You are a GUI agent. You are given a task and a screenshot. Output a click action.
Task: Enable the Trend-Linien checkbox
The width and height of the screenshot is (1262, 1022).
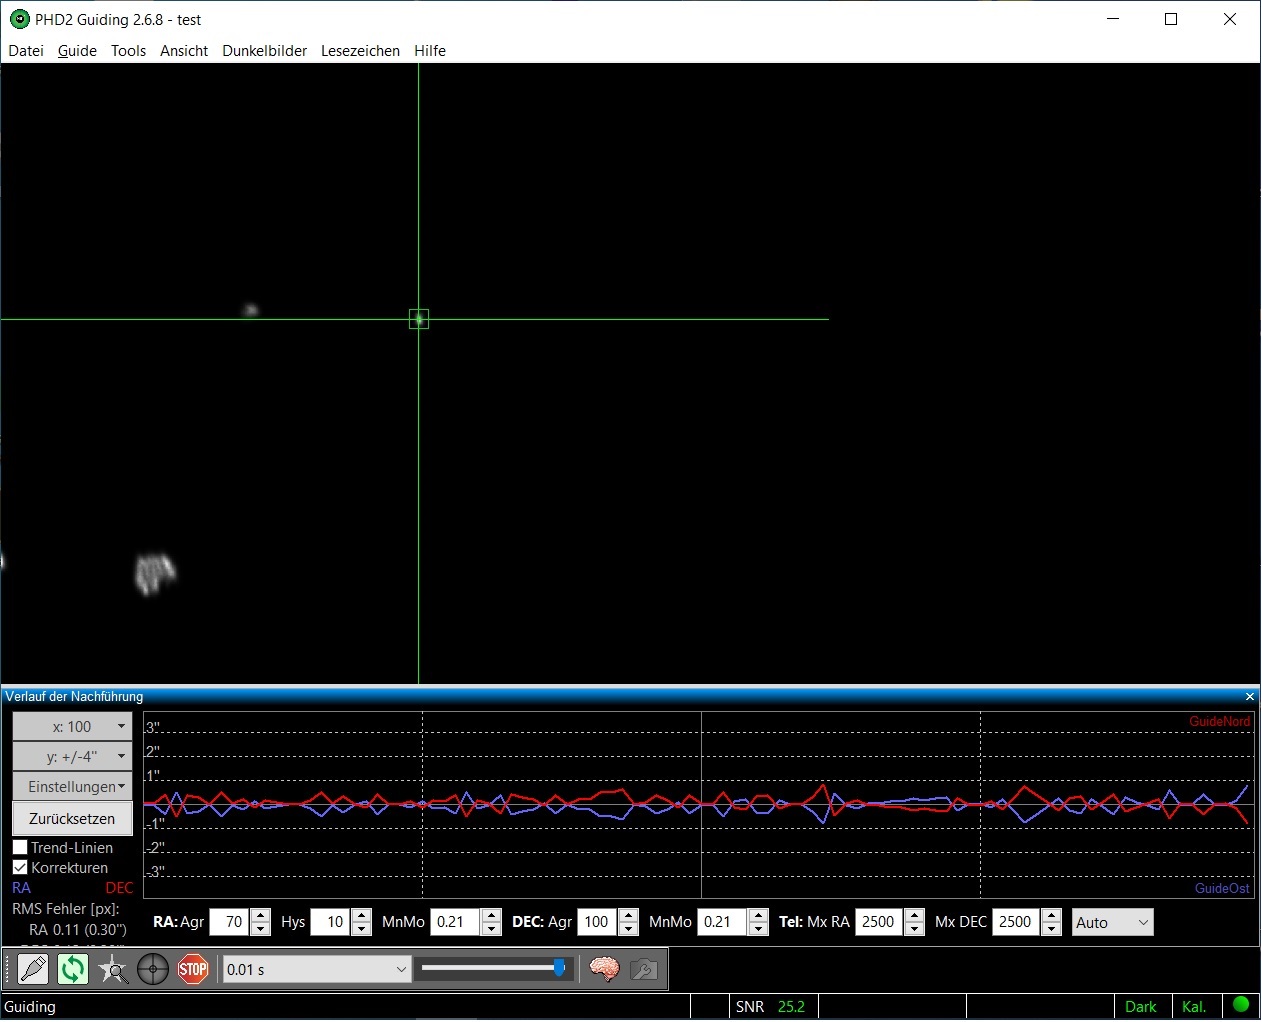pos(20,847)
